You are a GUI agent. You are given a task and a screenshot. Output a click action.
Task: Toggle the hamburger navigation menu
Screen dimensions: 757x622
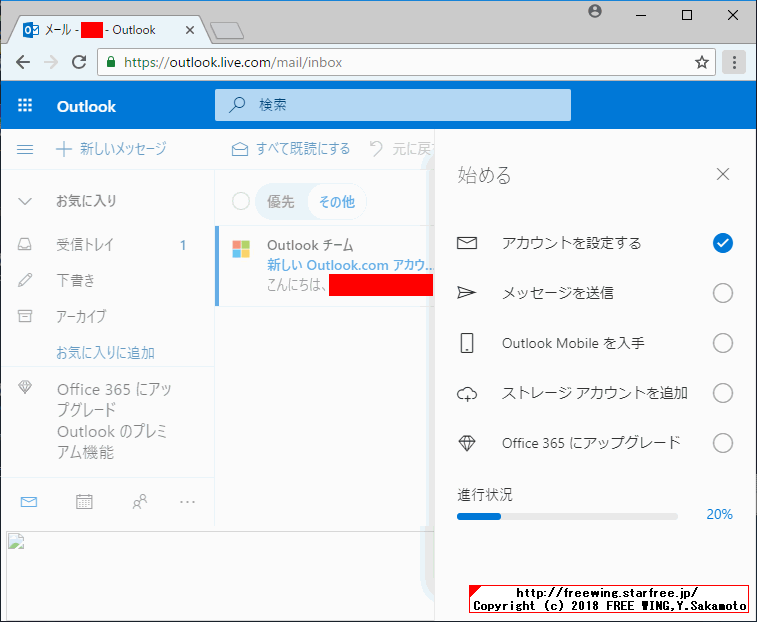tap(25, 149)
